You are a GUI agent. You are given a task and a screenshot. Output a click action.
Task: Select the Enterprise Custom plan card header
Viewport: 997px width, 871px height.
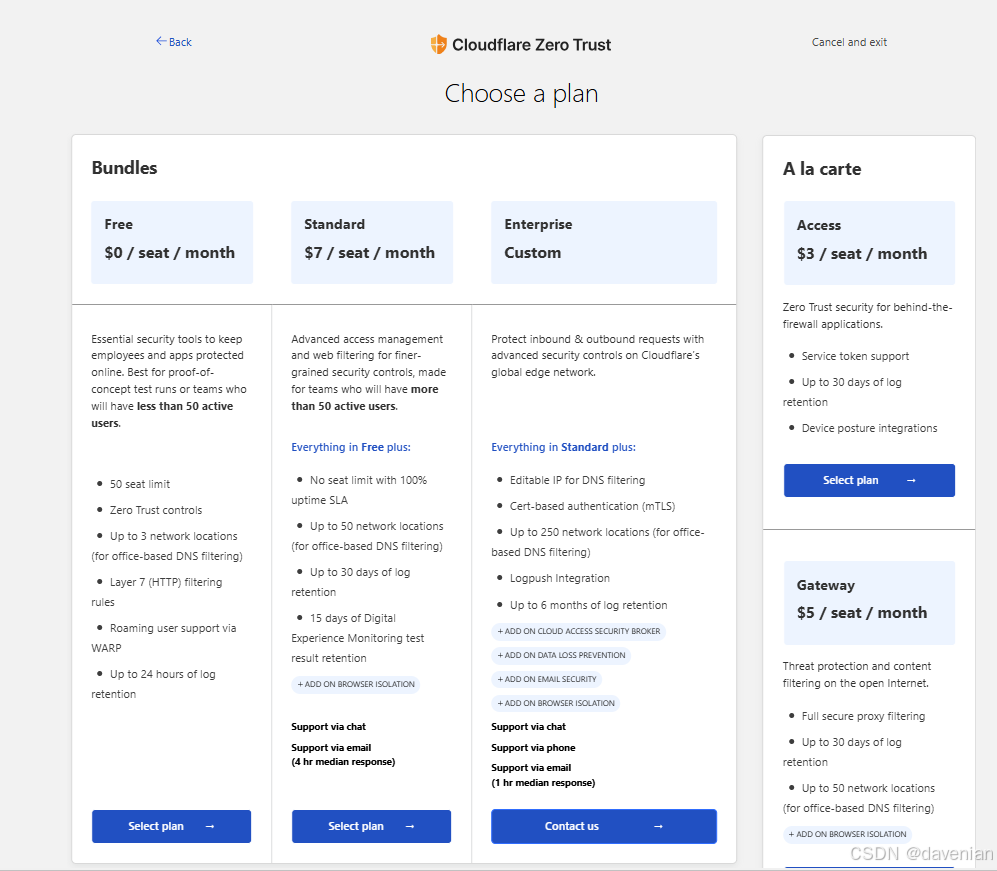point(603,242)
